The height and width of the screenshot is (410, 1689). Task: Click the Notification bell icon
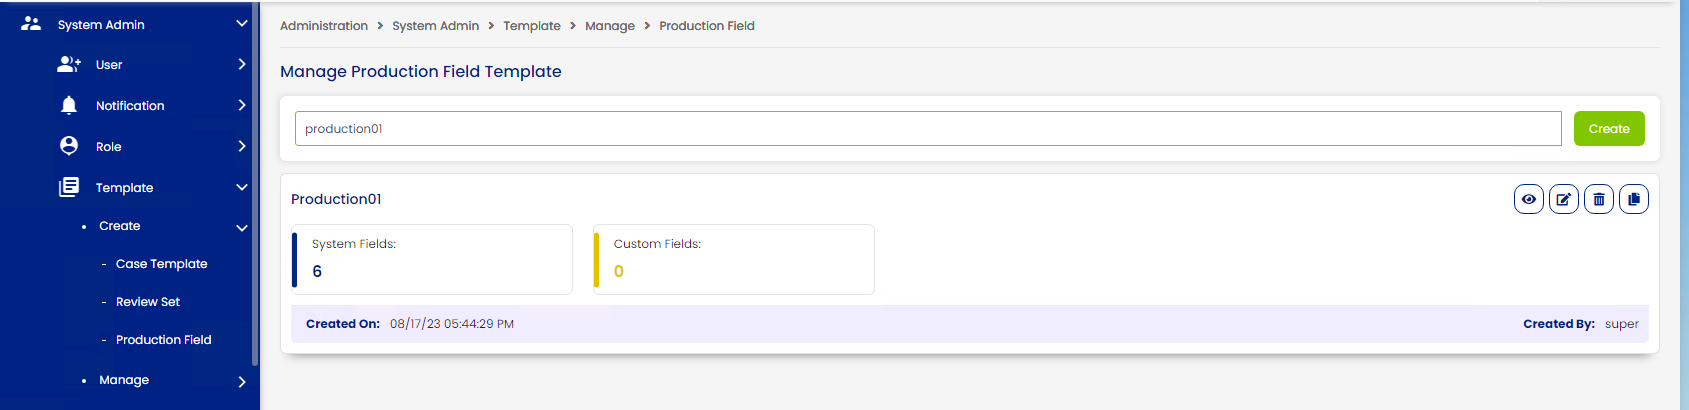tap(69, 105)
